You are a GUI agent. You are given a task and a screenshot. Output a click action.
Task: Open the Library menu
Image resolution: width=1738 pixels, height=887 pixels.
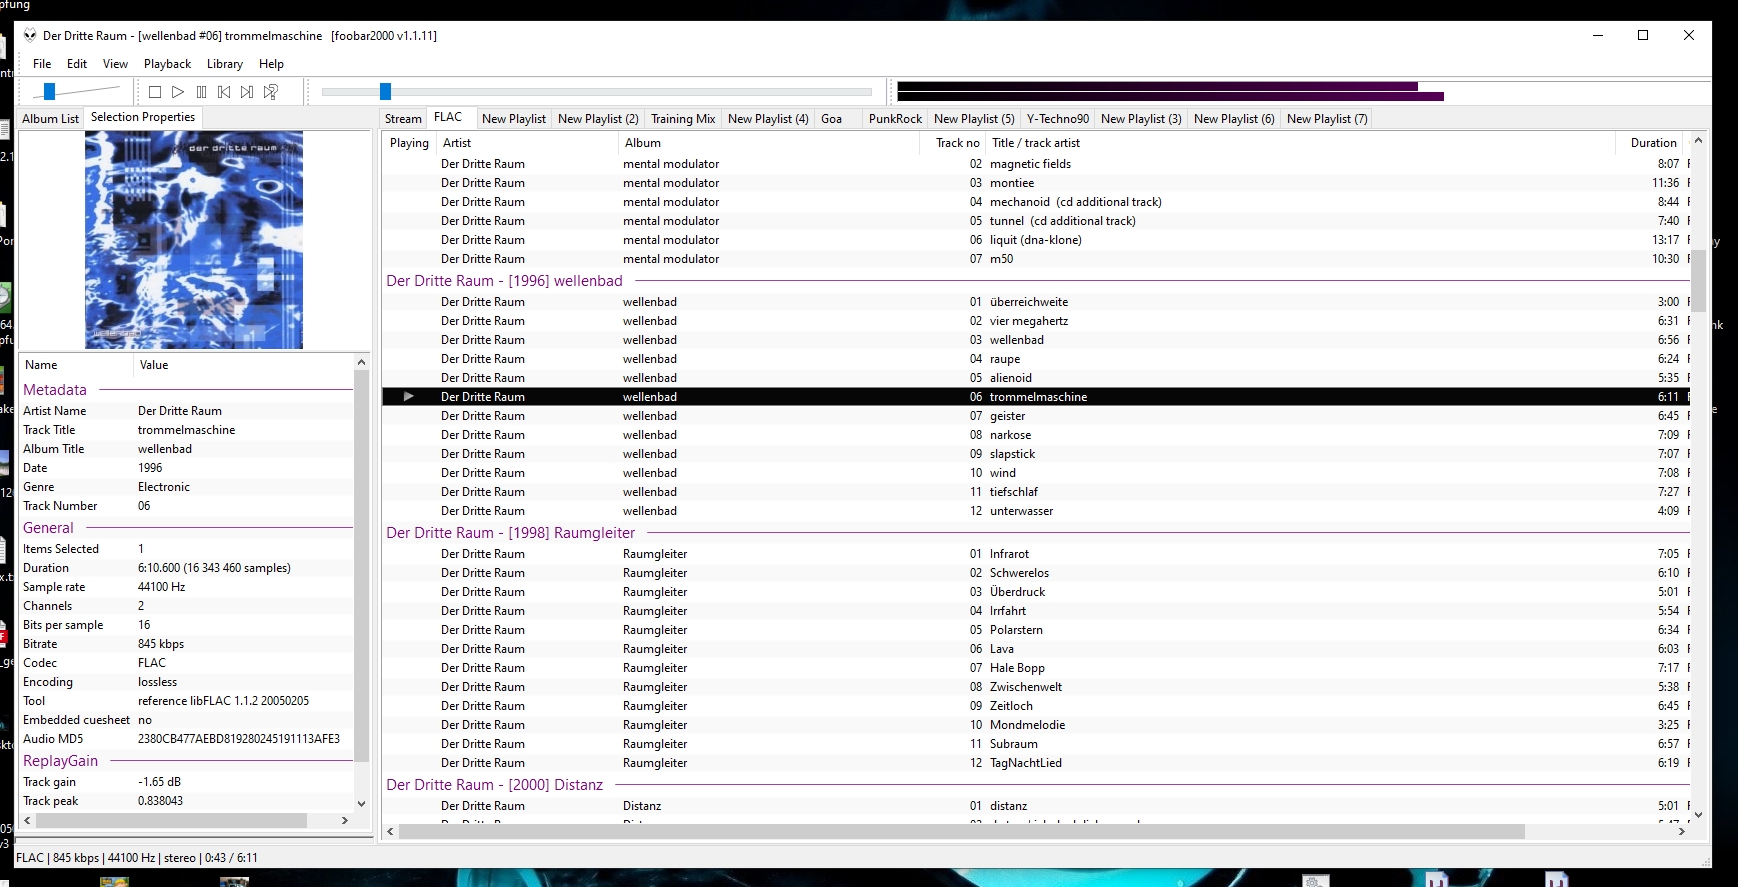point(225,64)
